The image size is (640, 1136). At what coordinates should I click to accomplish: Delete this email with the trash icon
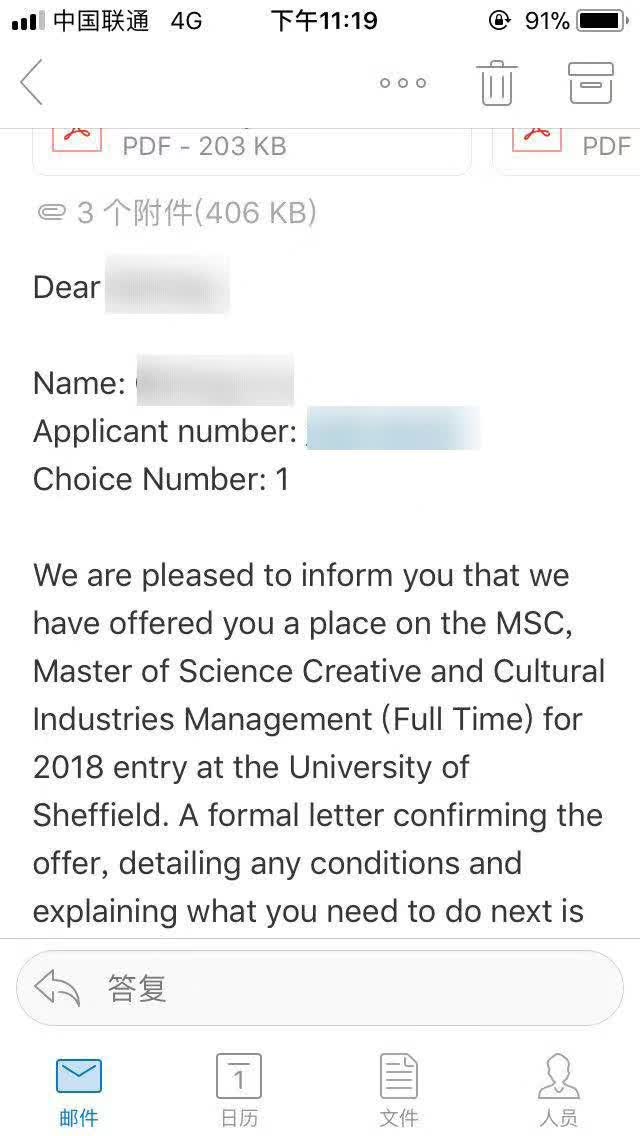[496, 82]
